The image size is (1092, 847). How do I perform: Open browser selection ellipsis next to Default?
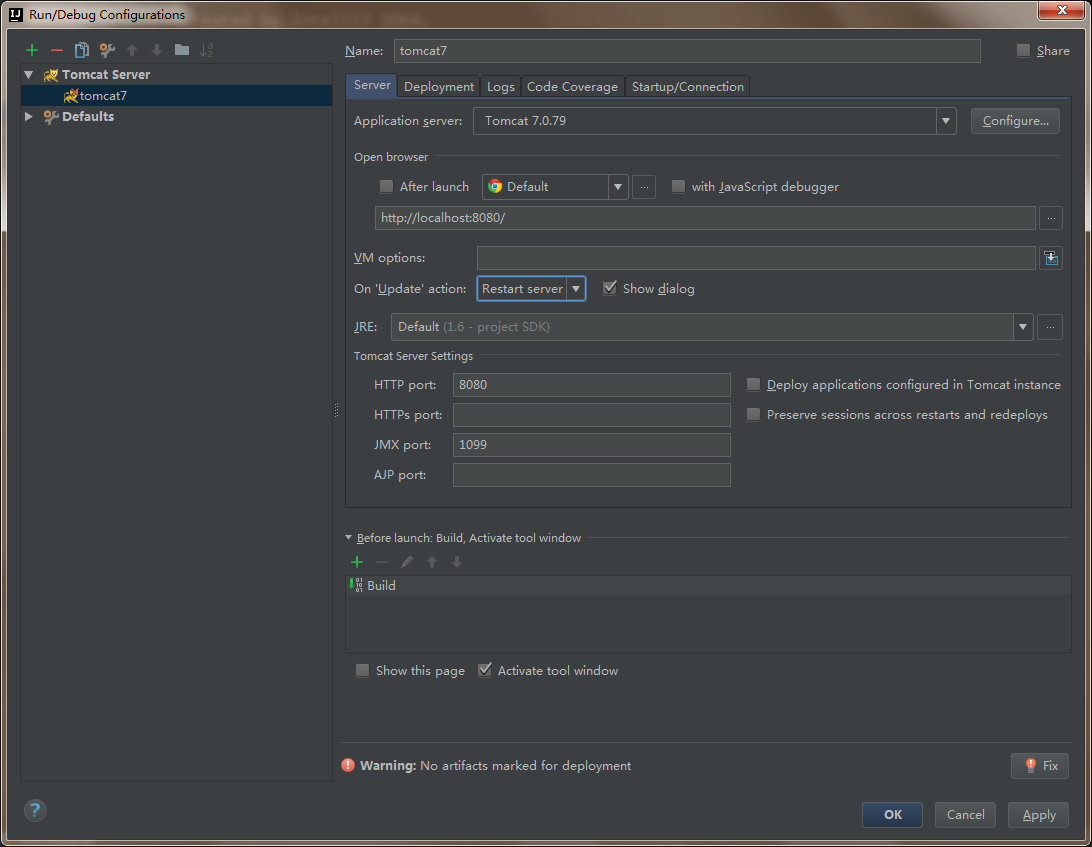point(644,187)
